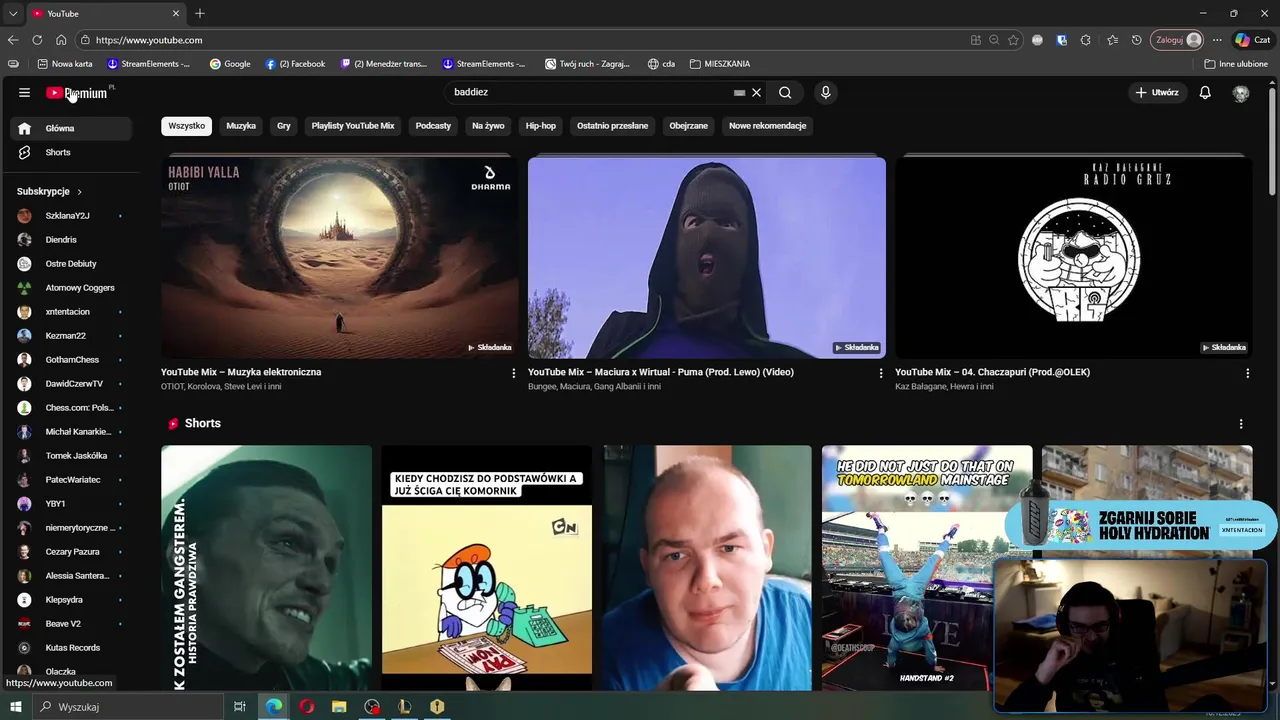Open the GothamChess channel
Screen dimensions: 1280x720
pos(71,360)
